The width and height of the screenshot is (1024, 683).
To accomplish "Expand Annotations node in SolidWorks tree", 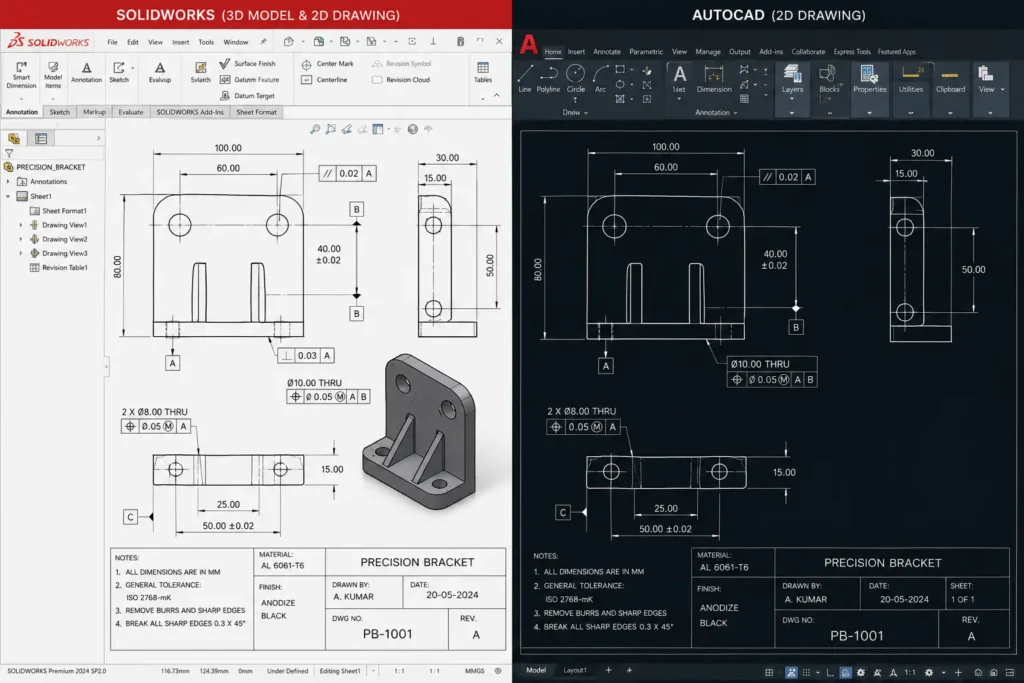I will click(x=8, y=182).
